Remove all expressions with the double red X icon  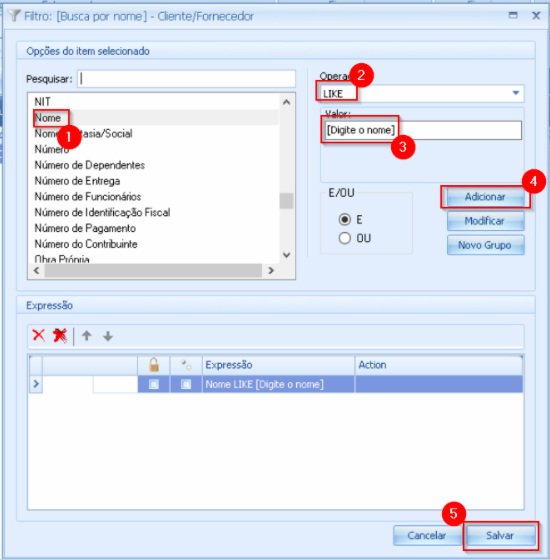click(60, 336)
